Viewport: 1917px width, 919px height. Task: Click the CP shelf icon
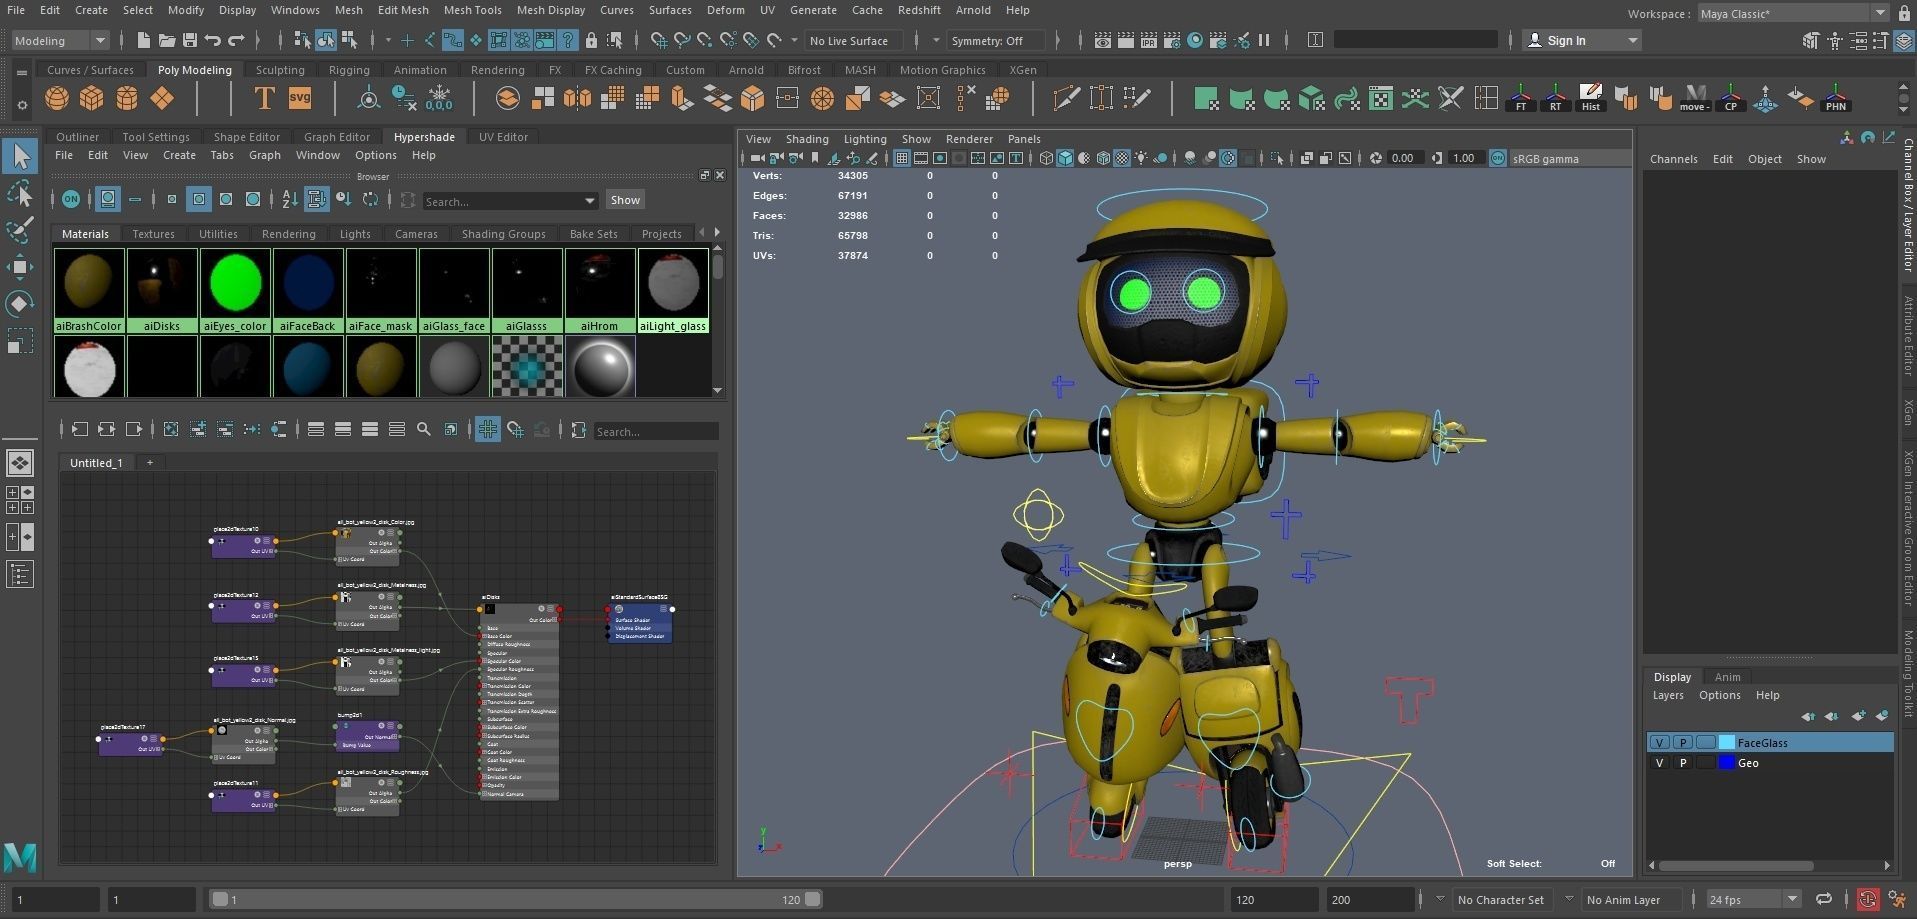pos(1731,98)
